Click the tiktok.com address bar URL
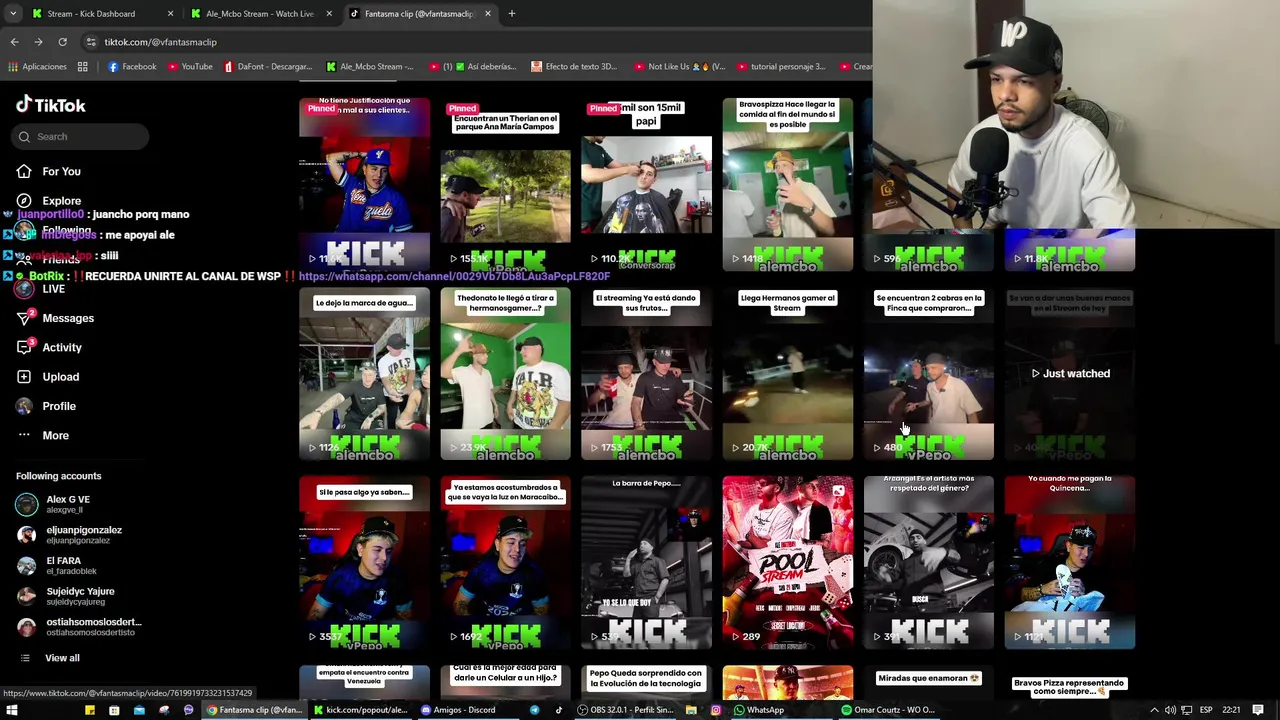1280x720 pixels. [160, 42]
